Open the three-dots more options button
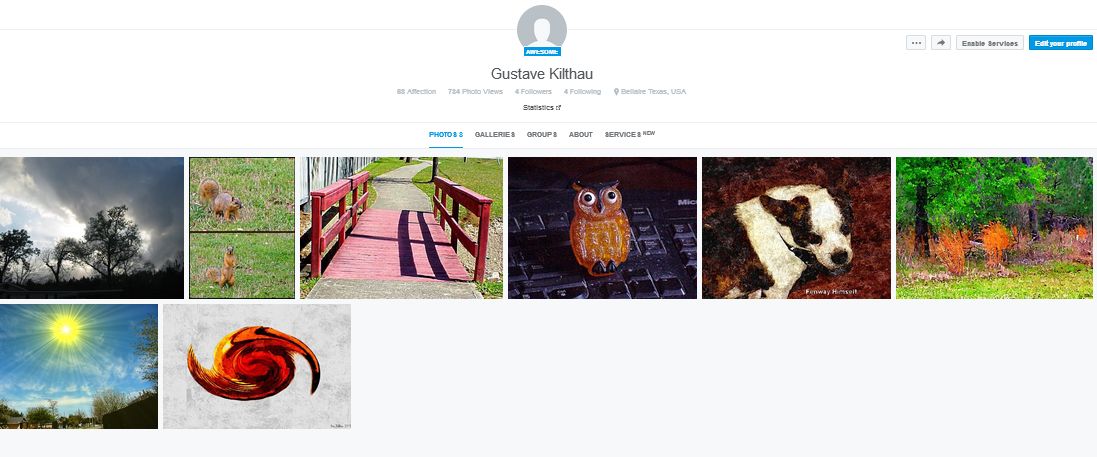The height and width of the screenshot is (457, 1097). tap(916, 43)
